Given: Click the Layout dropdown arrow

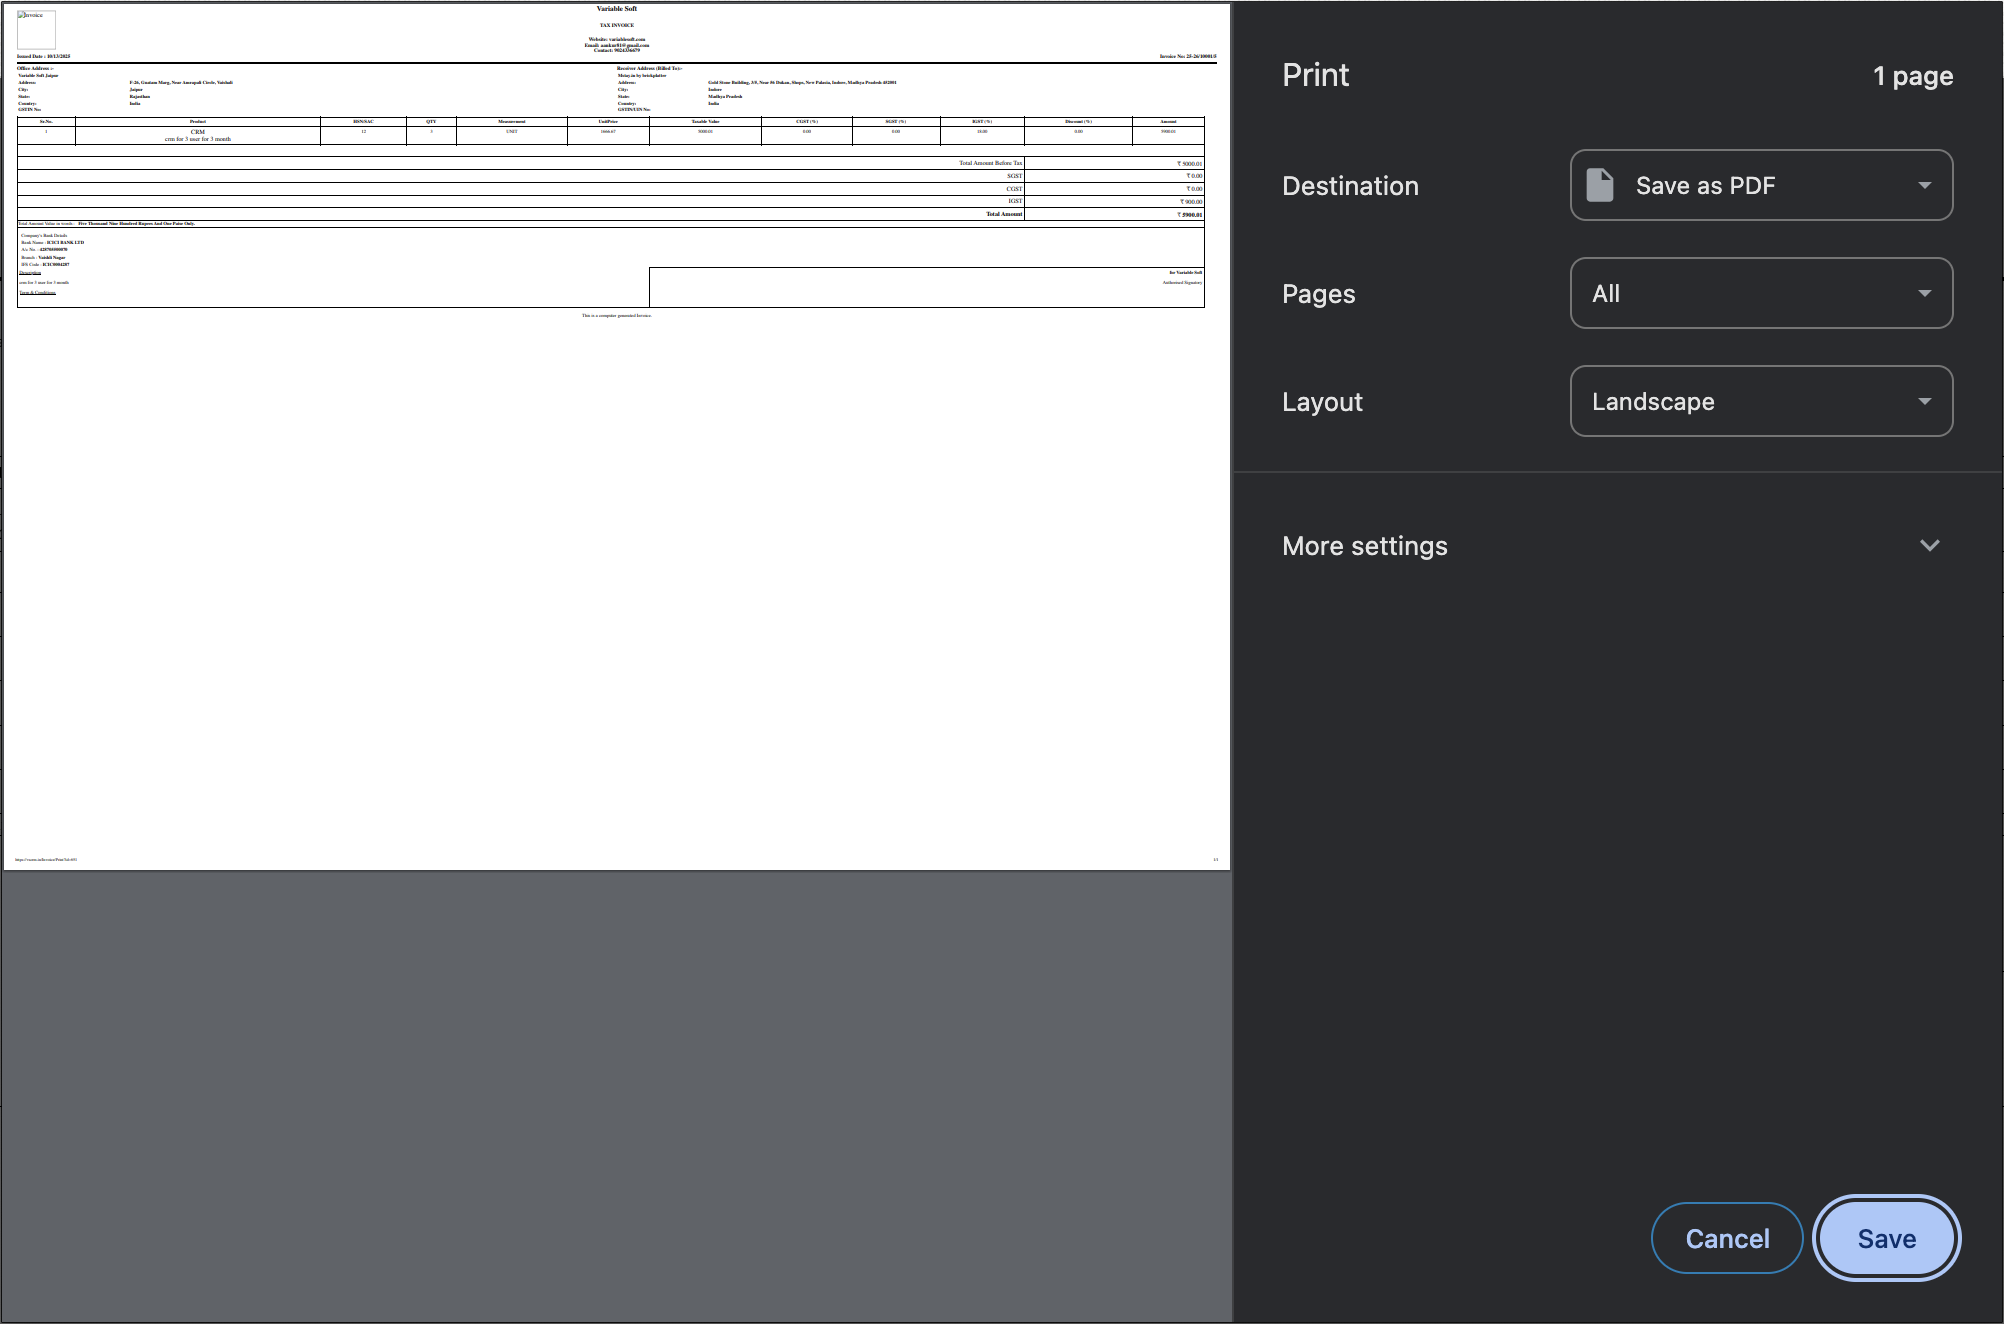Looking at the screenshot, I should (x=1924, y=401).
